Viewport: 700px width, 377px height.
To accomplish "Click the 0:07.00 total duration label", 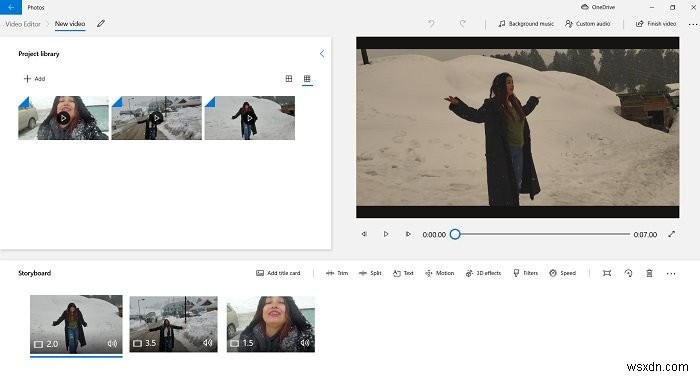I will 645,235.
